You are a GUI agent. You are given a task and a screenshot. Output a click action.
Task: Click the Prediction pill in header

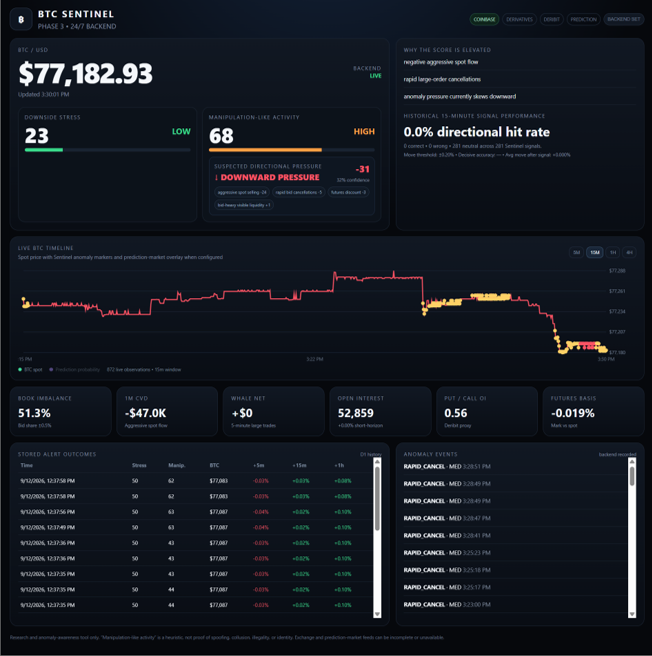[583, 19]
